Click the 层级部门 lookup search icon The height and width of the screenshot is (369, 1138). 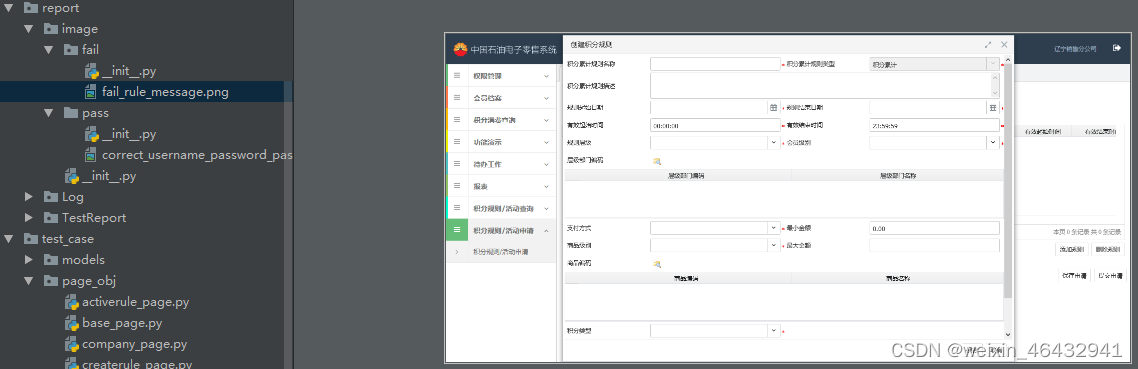click(x=656, y=161)
